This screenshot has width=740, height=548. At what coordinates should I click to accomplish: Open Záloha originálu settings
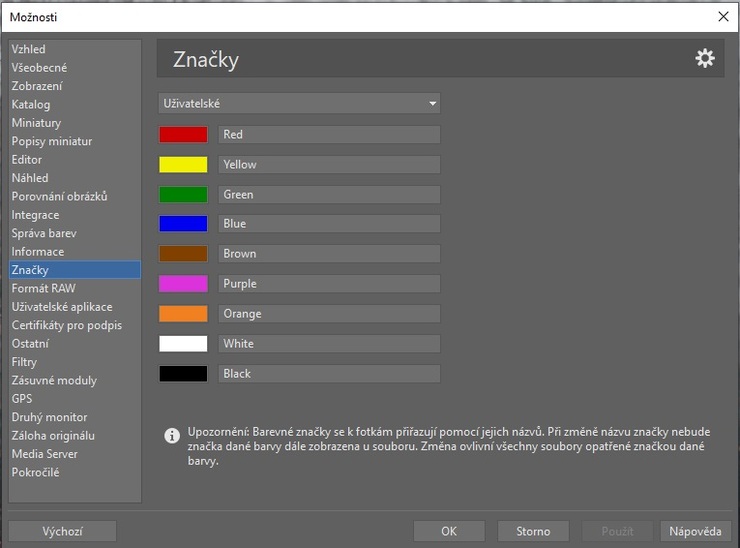(x=75, y=436)
